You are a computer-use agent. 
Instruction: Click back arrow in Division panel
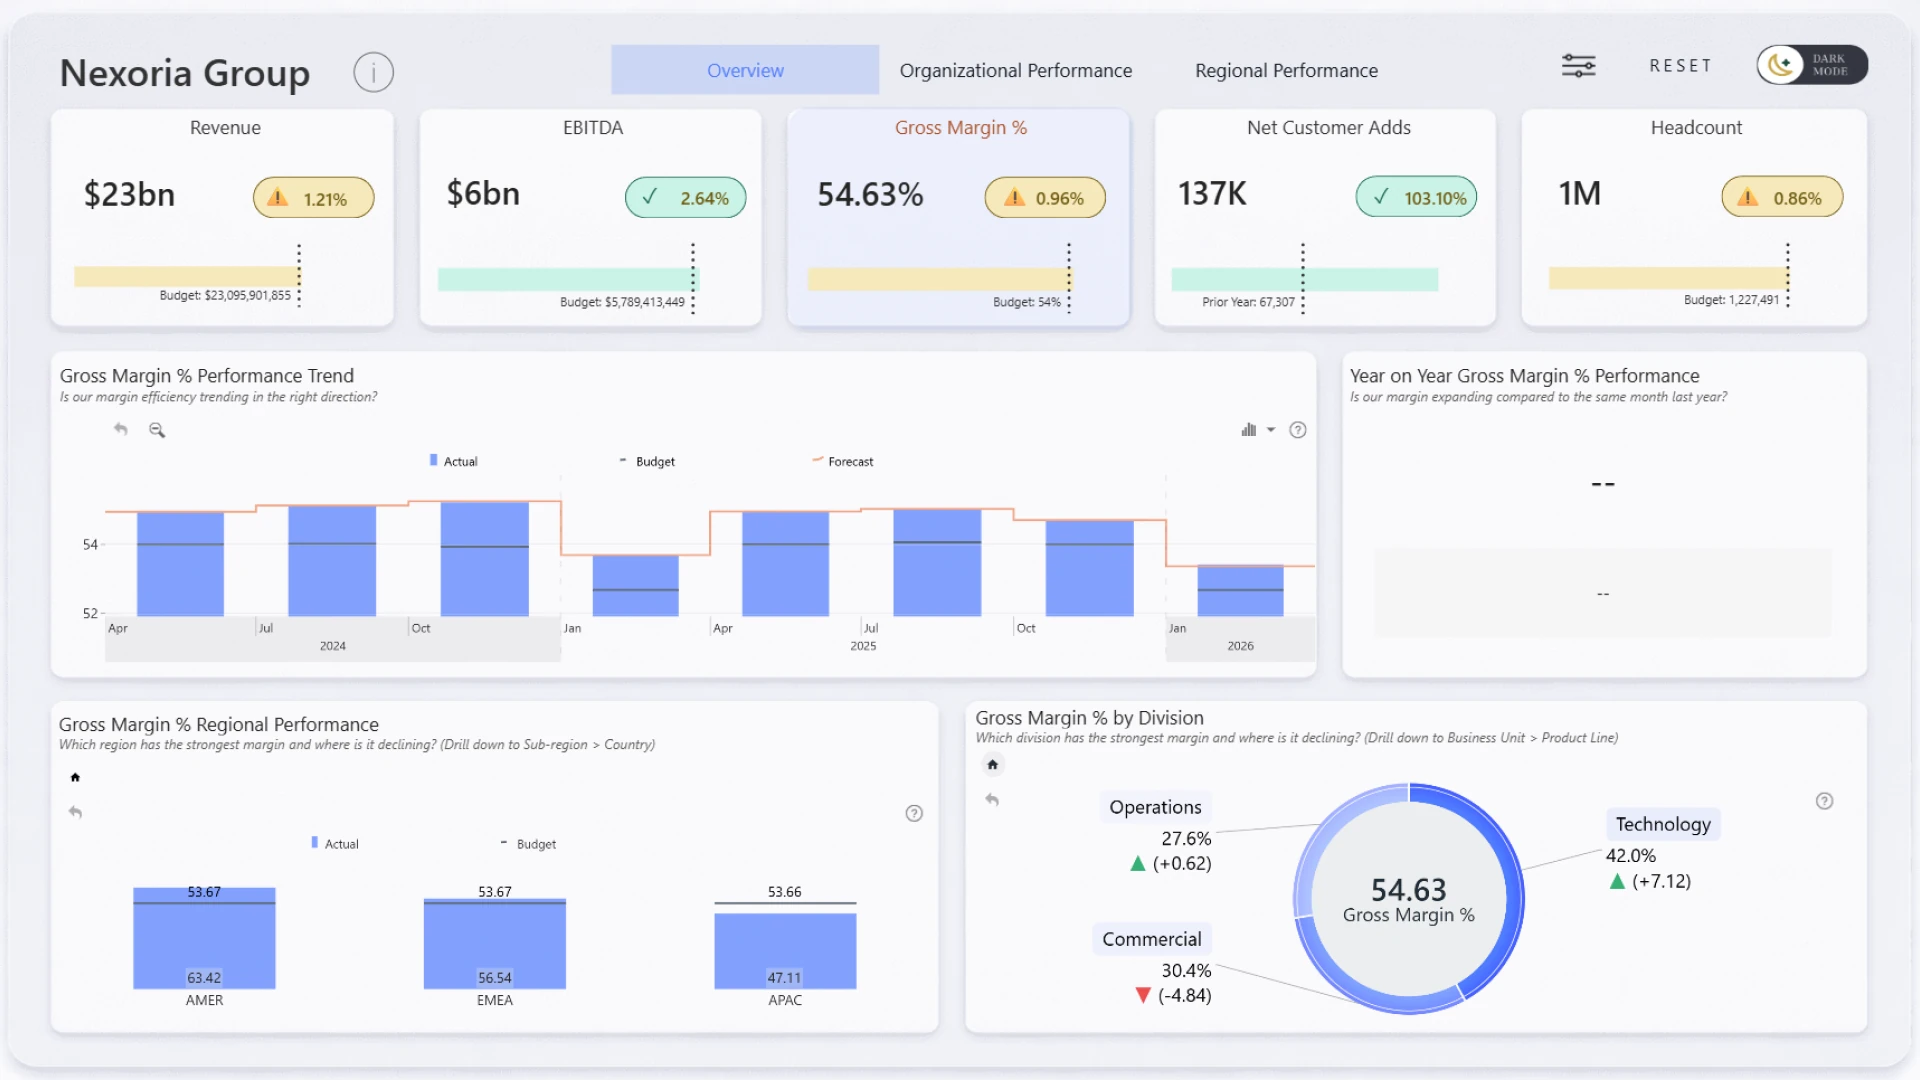(992, 799)
